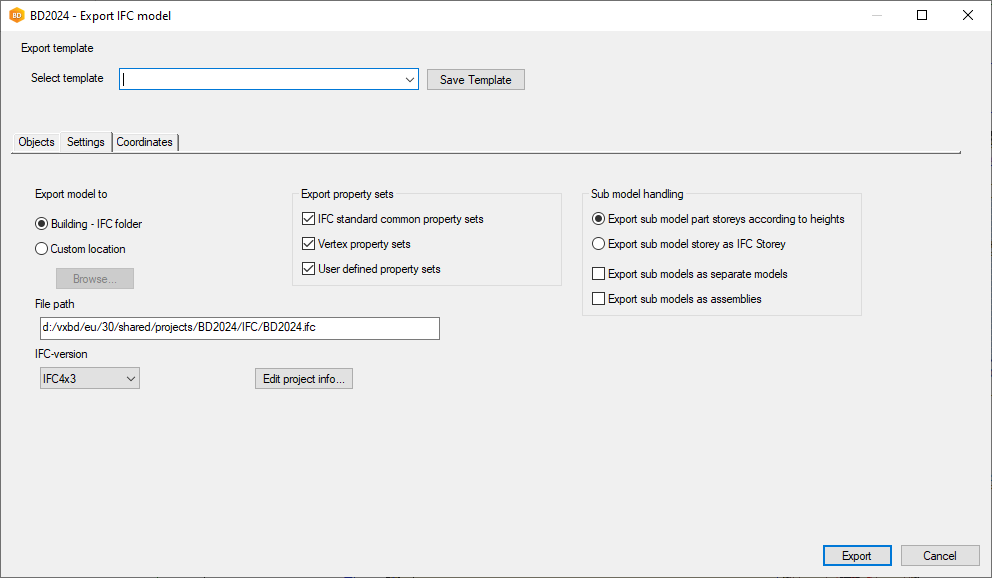Select export part storeys according to heights

click(x=599, y=219)
